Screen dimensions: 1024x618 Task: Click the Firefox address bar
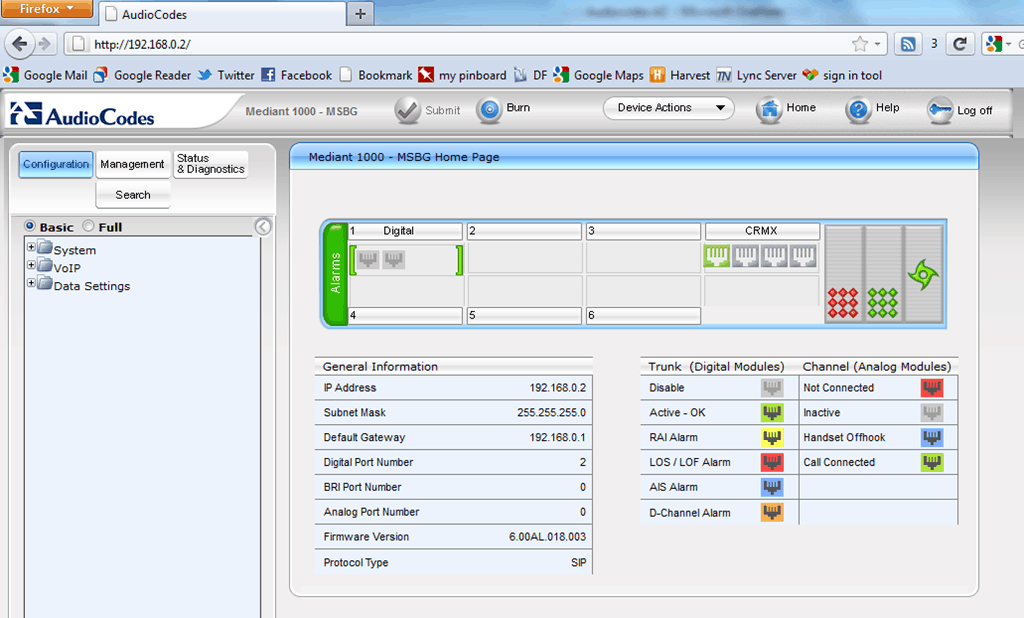pyautogui.click(x=460, y=44)
